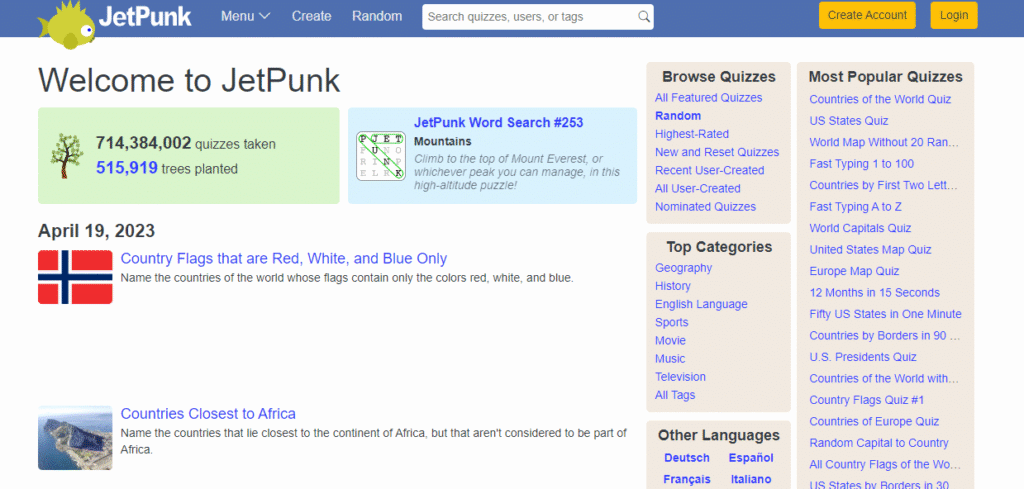1024x489 pixels.
Task: Open Countries by First Two Lett… quiz
Action: click(884, 186)
